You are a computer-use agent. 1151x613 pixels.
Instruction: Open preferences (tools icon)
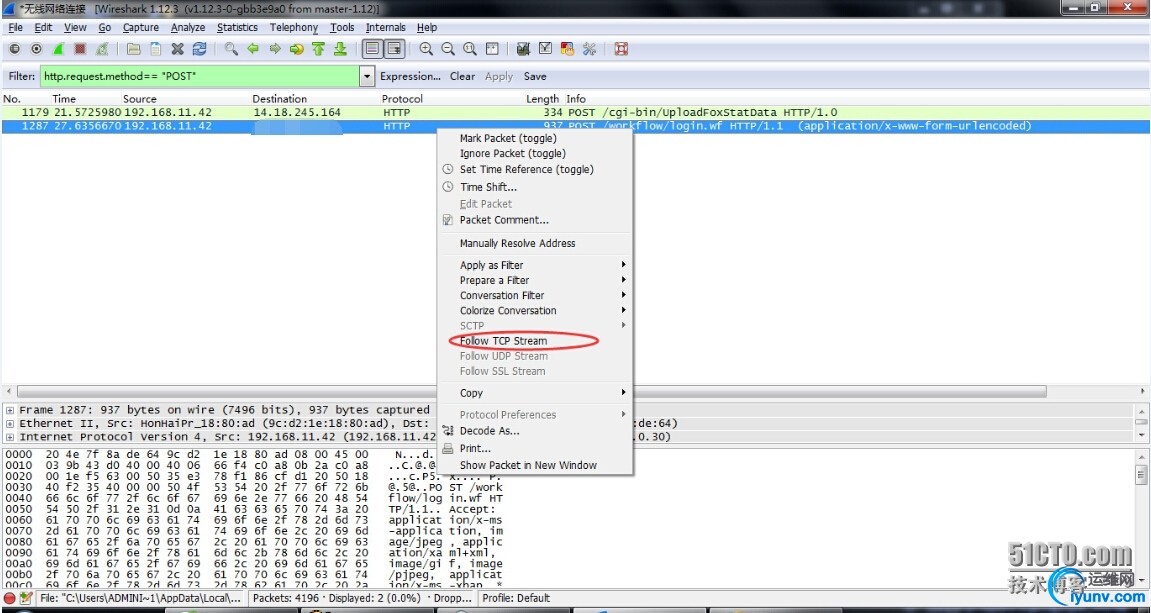pos(589,49)
